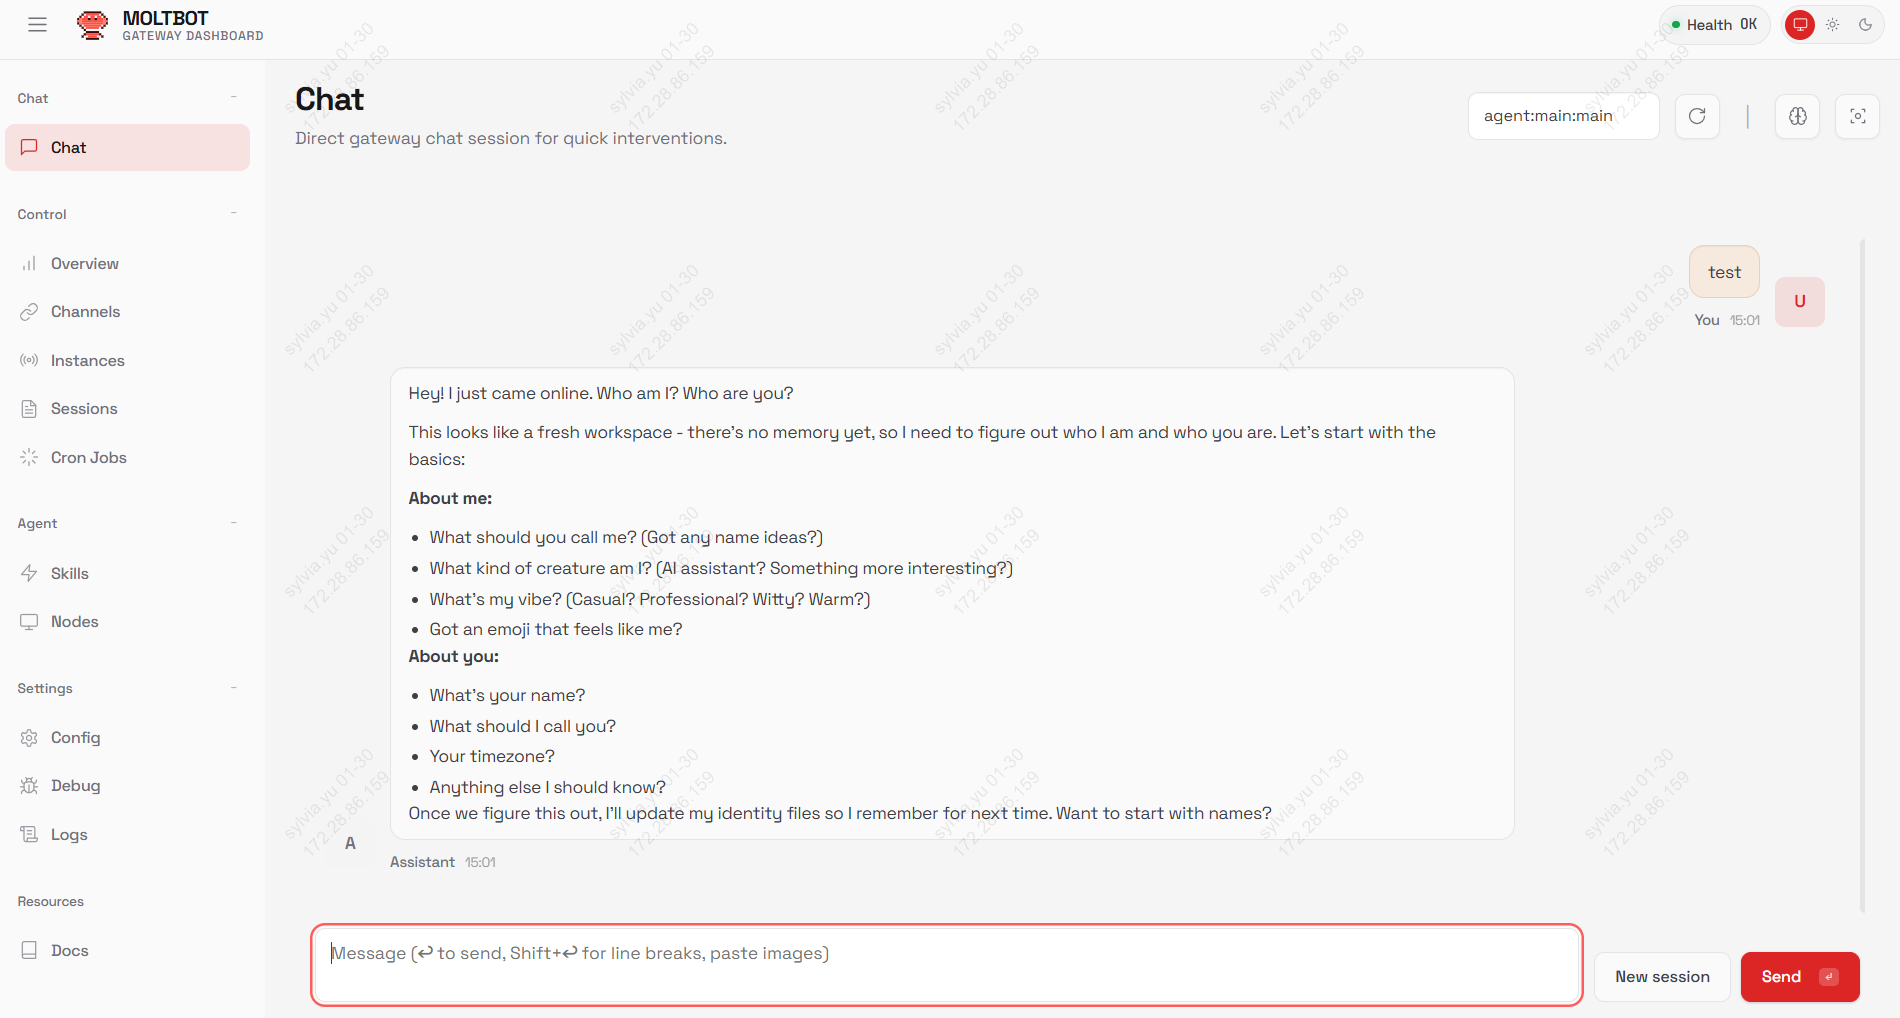Open the Skills page
1900x1018 pixels.
[x=69, y=573]
